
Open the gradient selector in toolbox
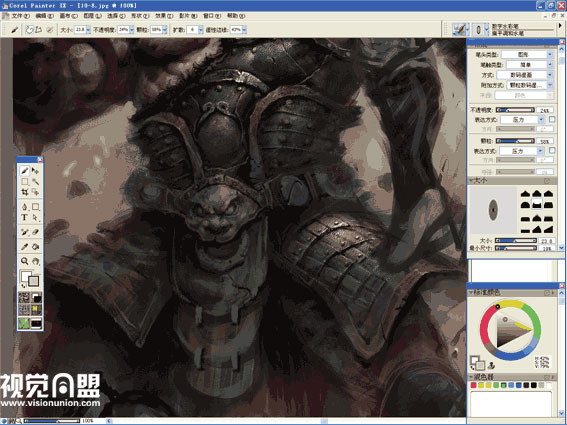[36, 298]
